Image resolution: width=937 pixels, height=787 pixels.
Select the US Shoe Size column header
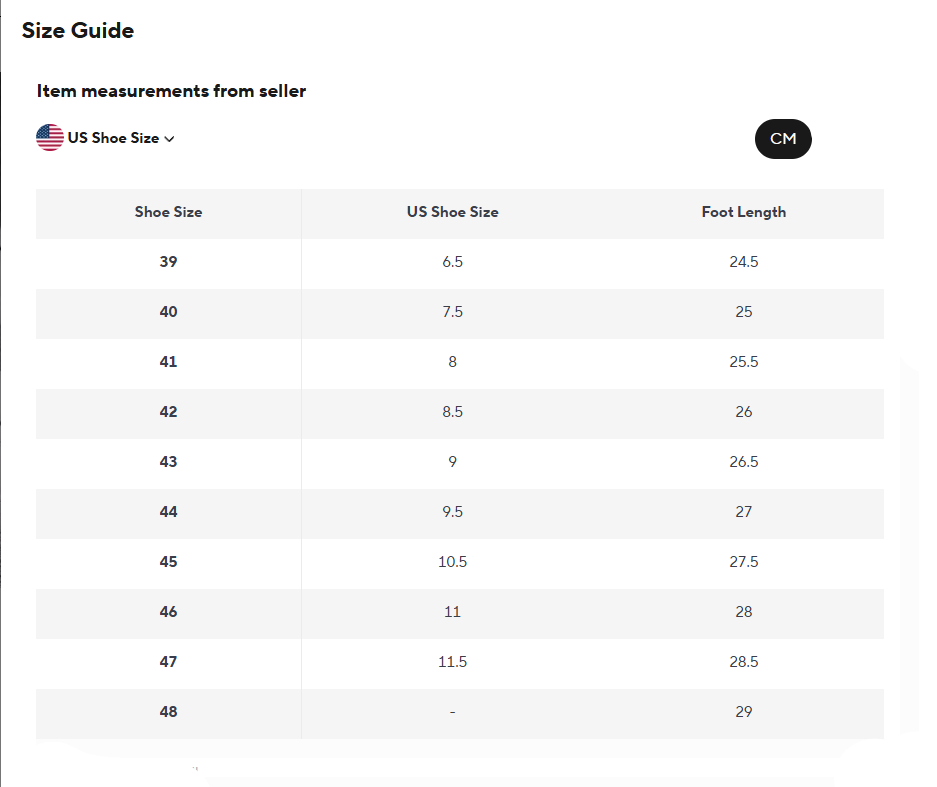click(452, 212)
